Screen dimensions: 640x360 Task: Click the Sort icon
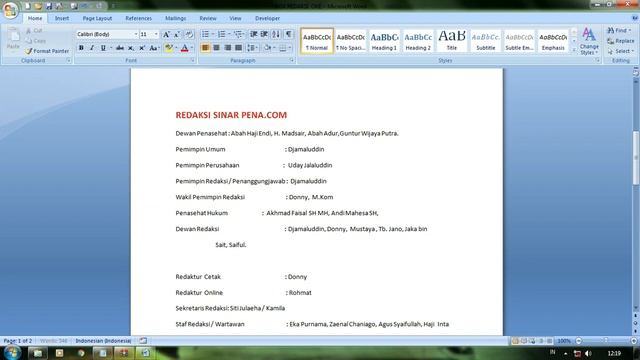point(276,34)
